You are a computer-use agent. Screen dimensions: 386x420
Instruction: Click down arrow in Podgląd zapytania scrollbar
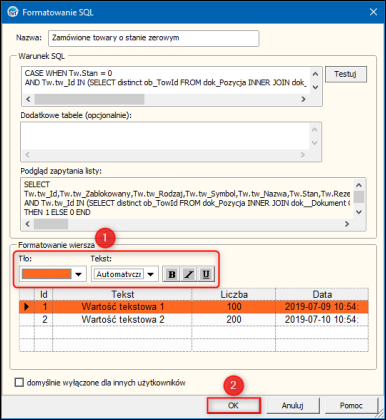[359, 212]
